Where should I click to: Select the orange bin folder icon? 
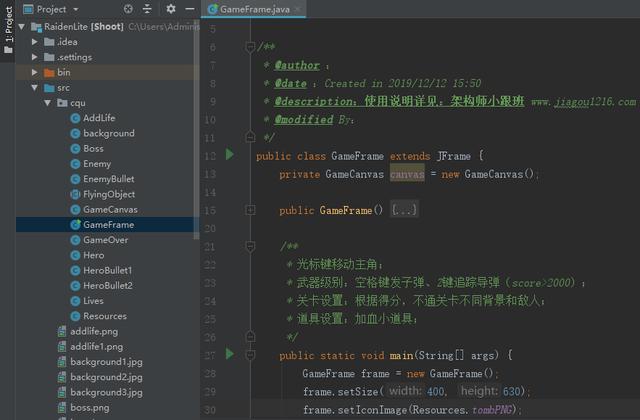click(x=49, y=73)
